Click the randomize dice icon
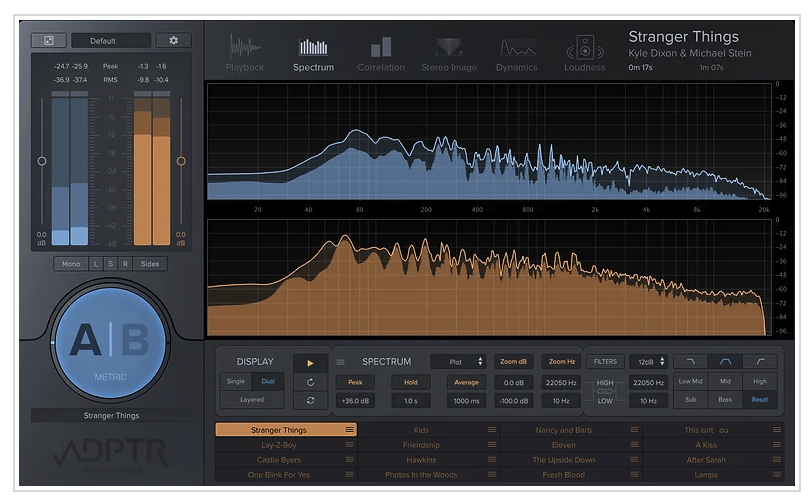Screen dimensions: 810x500 click(x=49, y=40)
